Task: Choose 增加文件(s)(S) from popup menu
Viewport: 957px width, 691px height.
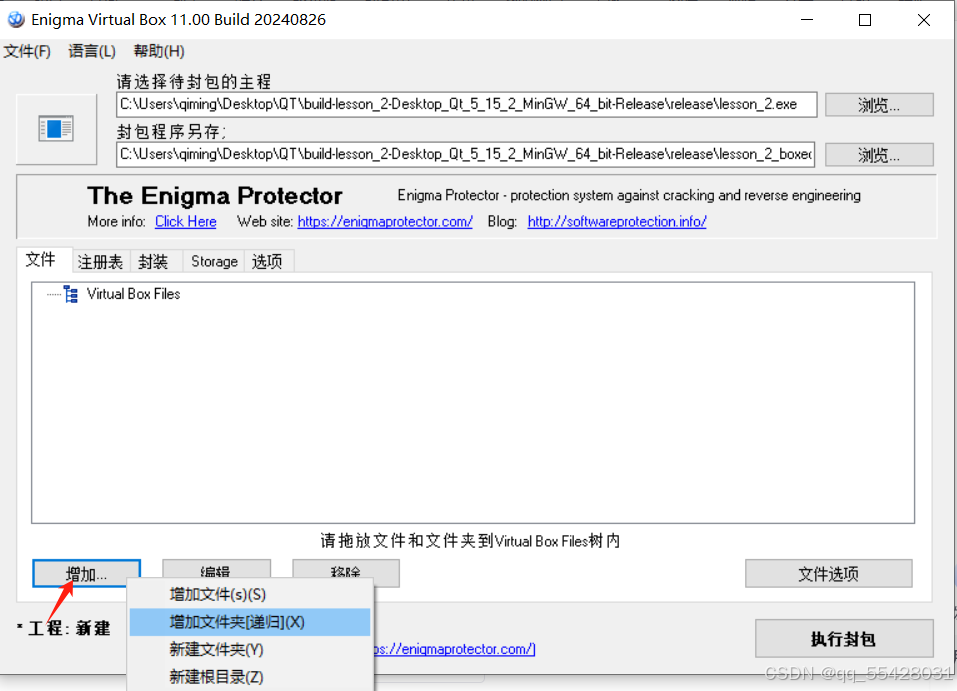Action: coord(250,595)
